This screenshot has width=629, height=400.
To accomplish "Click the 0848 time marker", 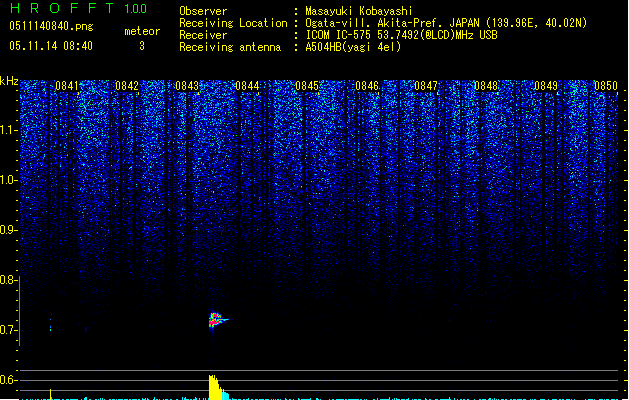I will [486, 86].
